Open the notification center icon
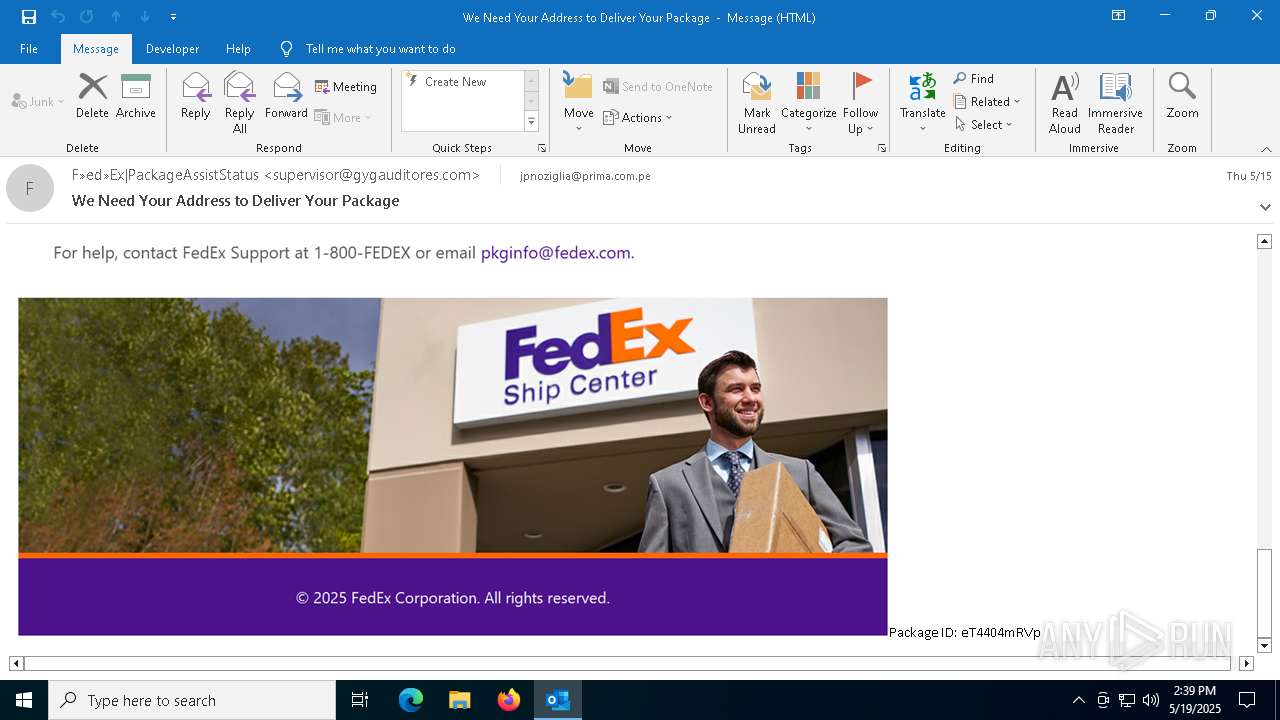 click(x=1247, y=700)
